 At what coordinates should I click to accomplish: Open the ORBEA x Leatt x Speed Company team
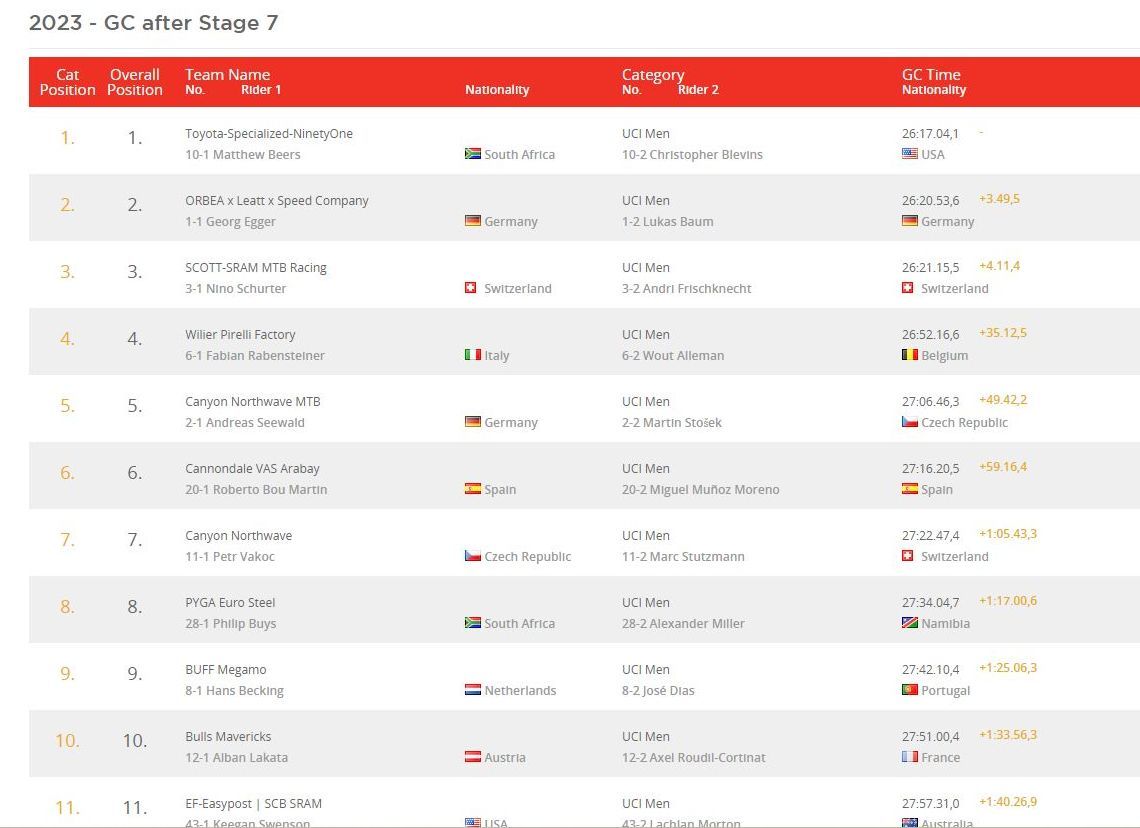[x=277, y=201]
